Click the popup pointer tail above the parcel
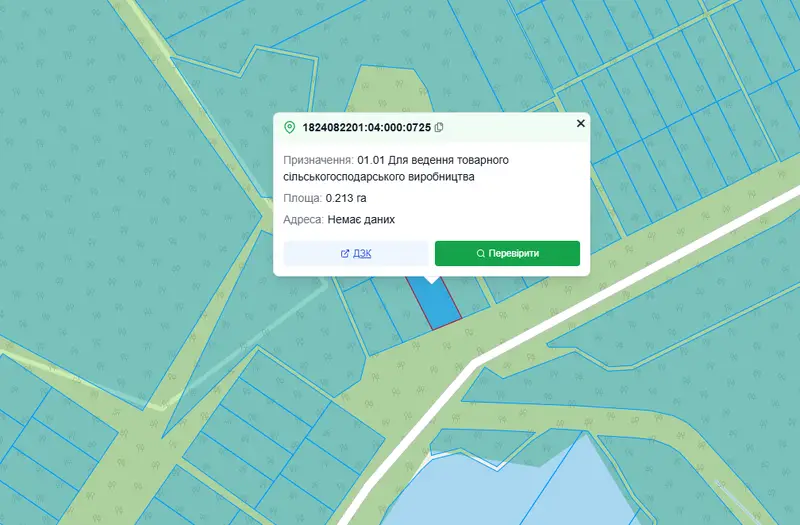This screenshot has height=525, width=800. click(x=432, y=280)
